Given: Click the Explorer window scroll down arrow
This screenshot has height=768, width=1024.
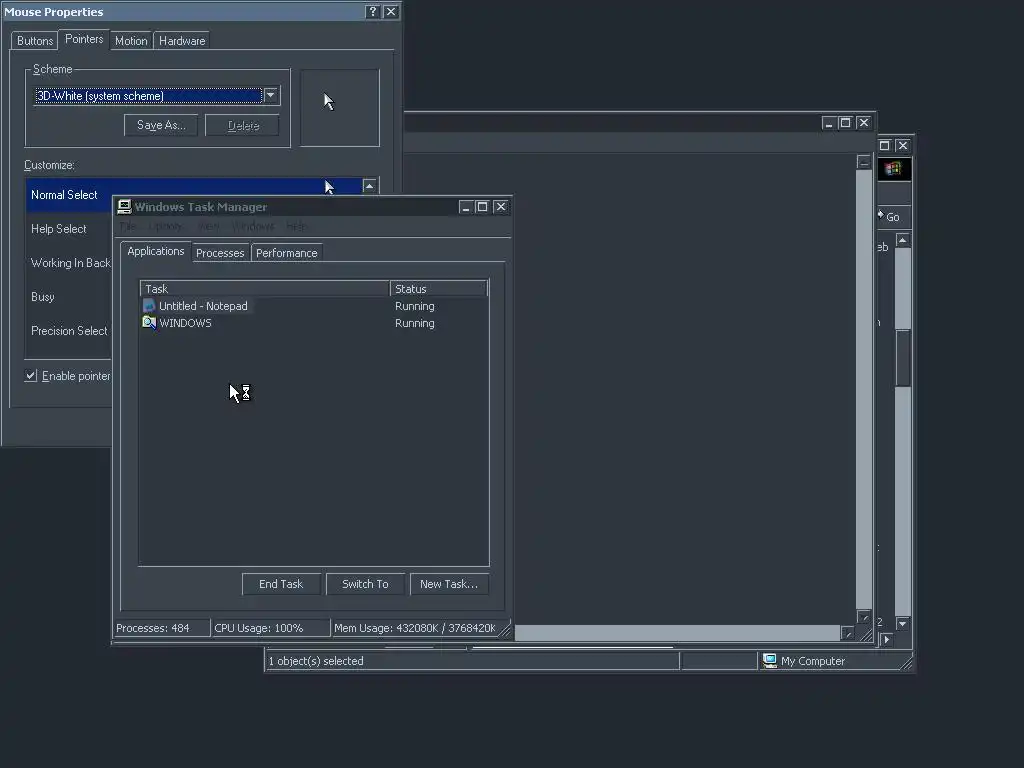Looking at the screenshot, I should [903, 624].
